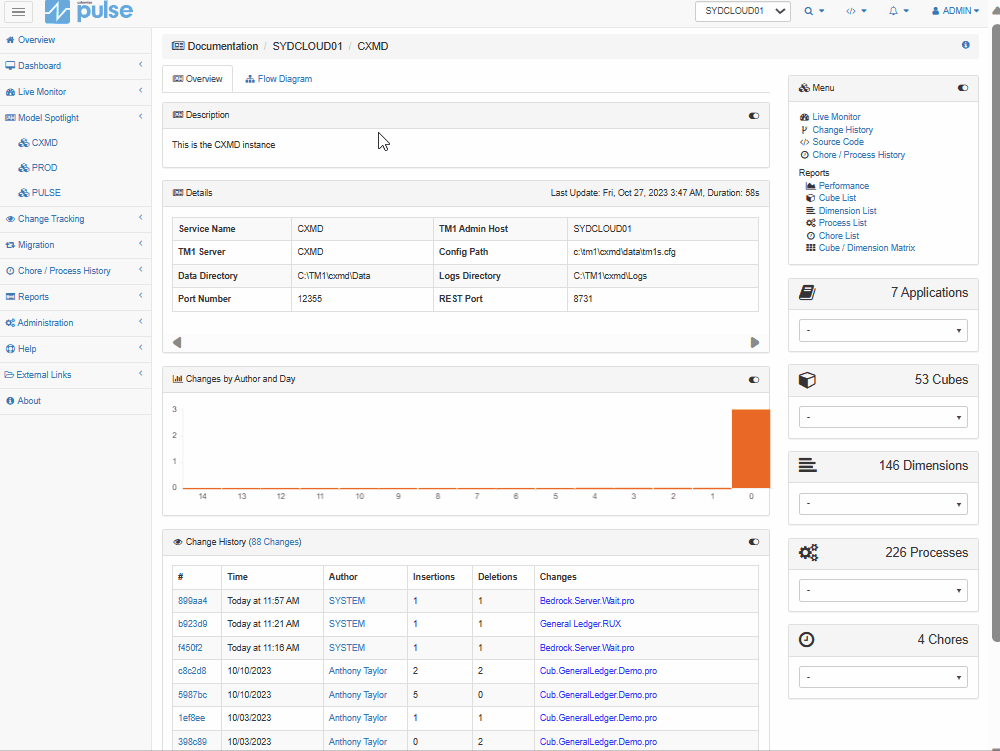Click the info icon beside the breadcrumb

[x=966, y=45]
